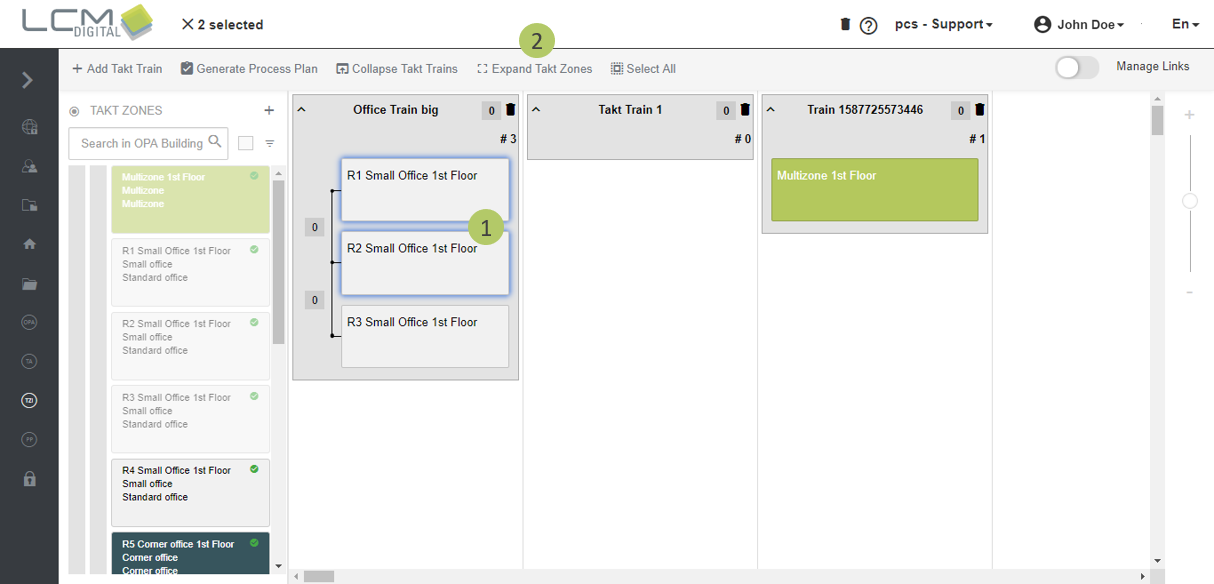
Task: Open the filter icon next to search
Action: 270,143
